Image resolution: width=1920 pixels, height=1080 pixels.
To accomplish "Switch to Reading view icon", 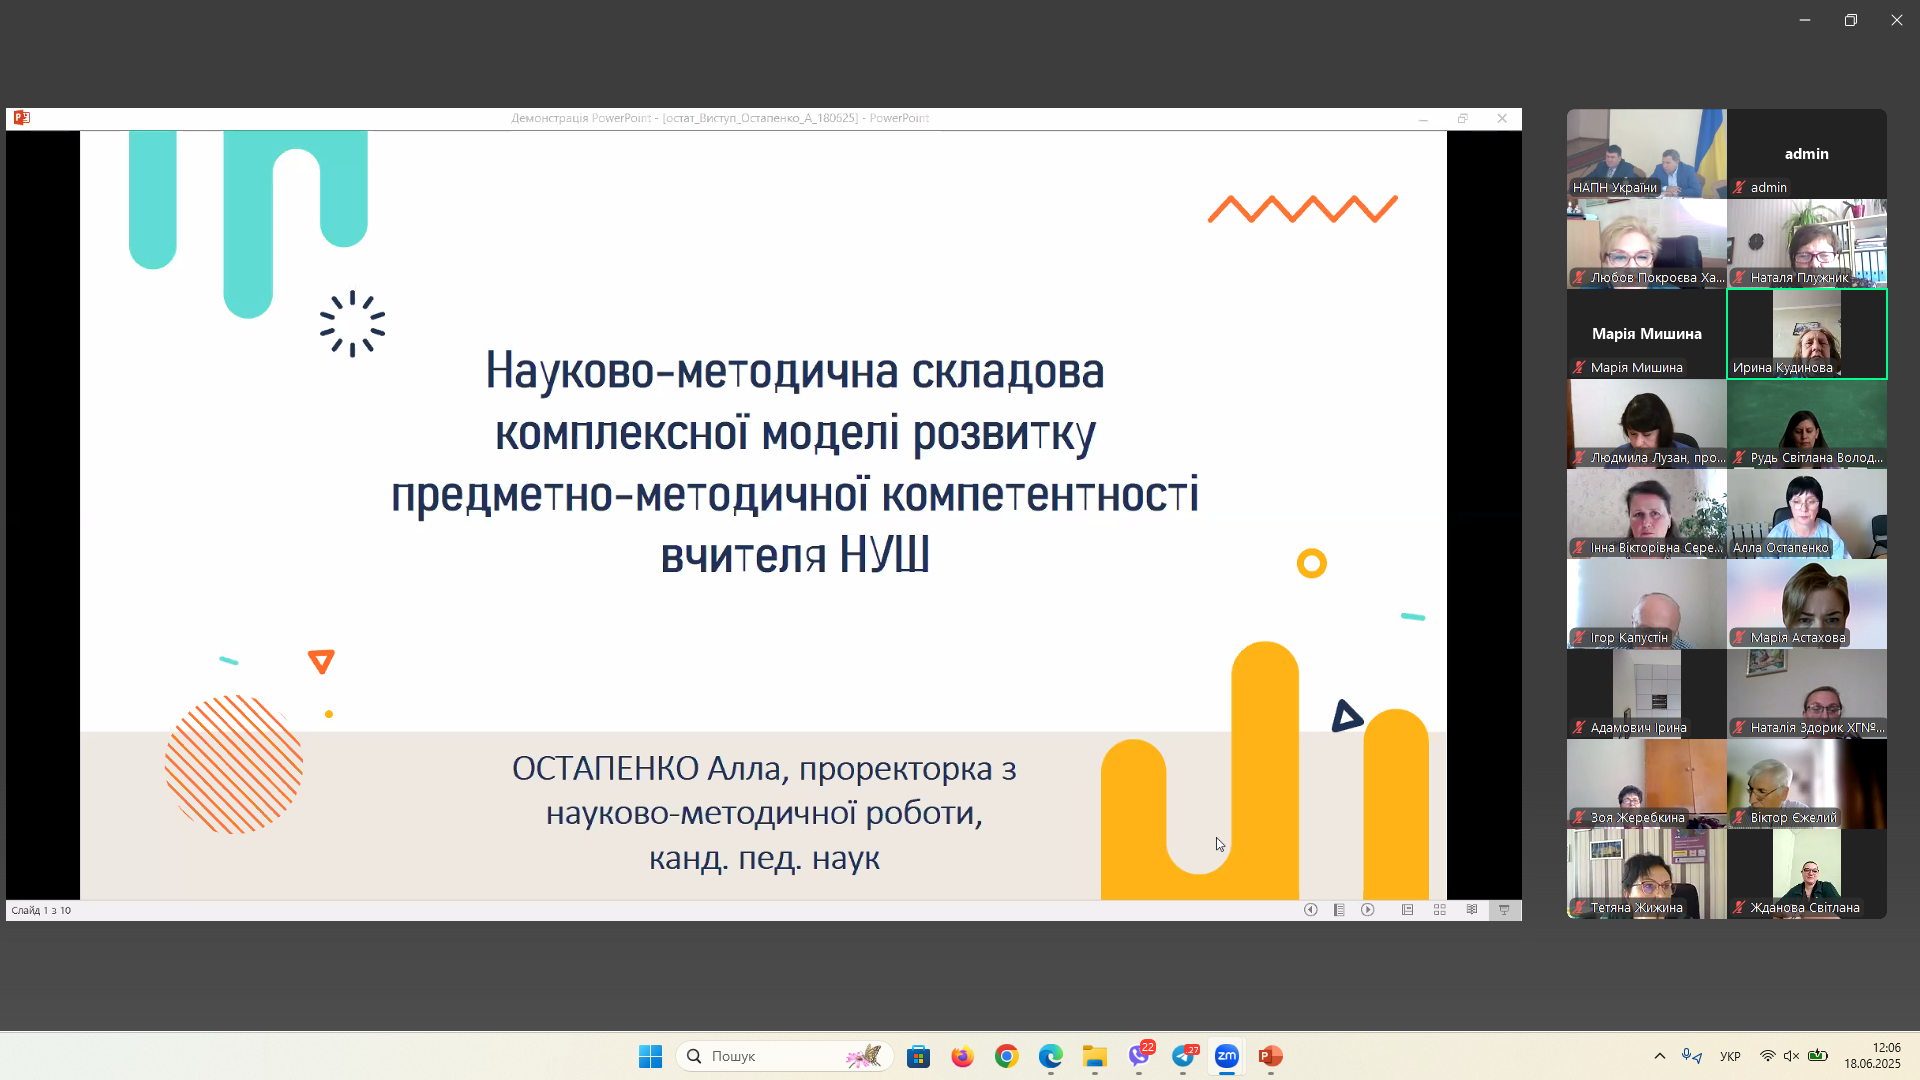I will click(x=1472, y=910).
